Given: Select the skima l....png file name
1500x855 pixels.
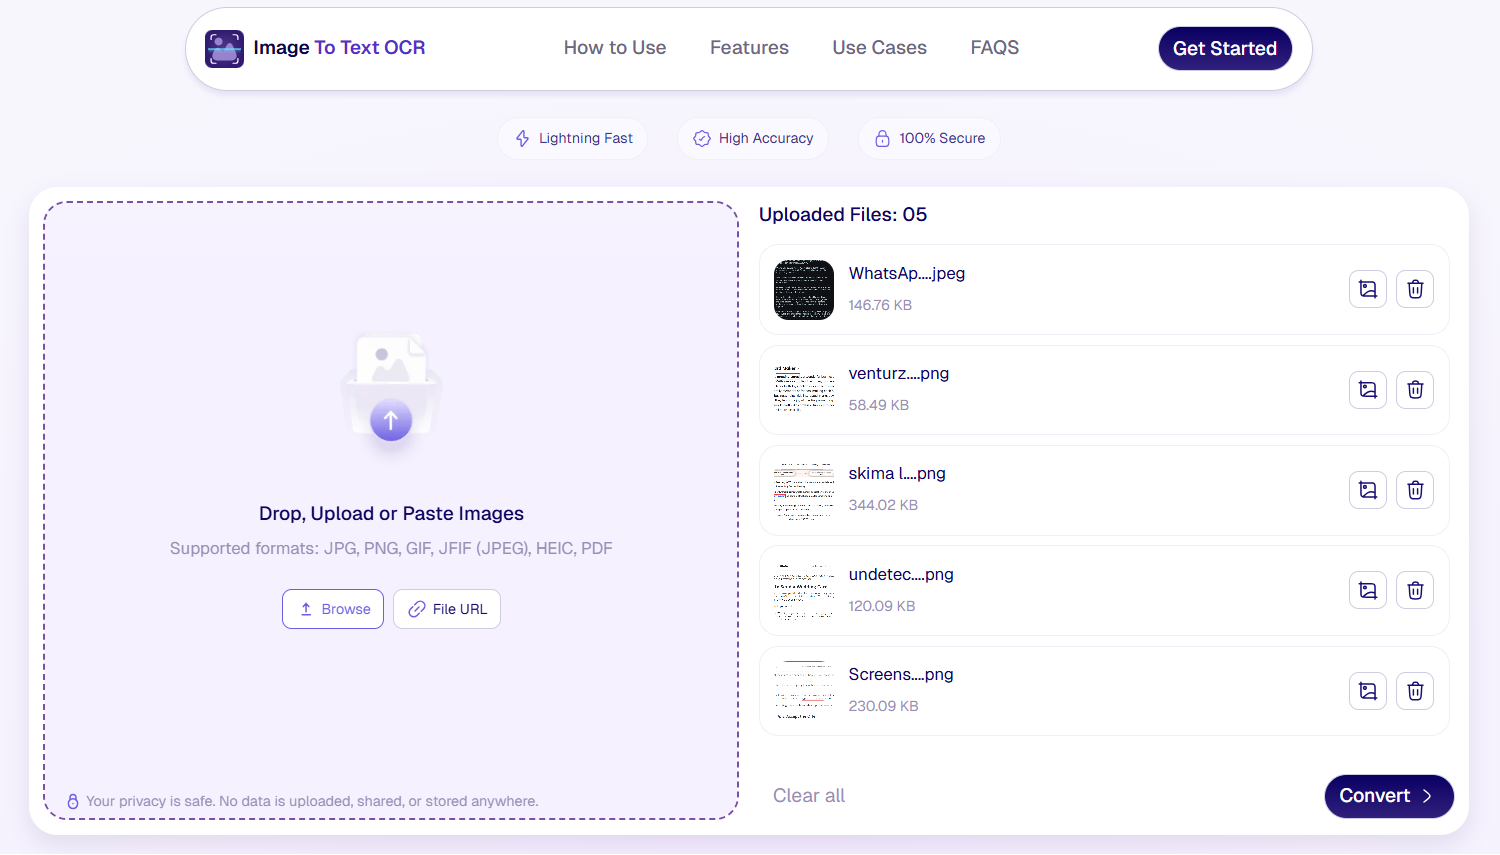Looking at the screenshot, I should pyautogui.click(x=897, y=474).
